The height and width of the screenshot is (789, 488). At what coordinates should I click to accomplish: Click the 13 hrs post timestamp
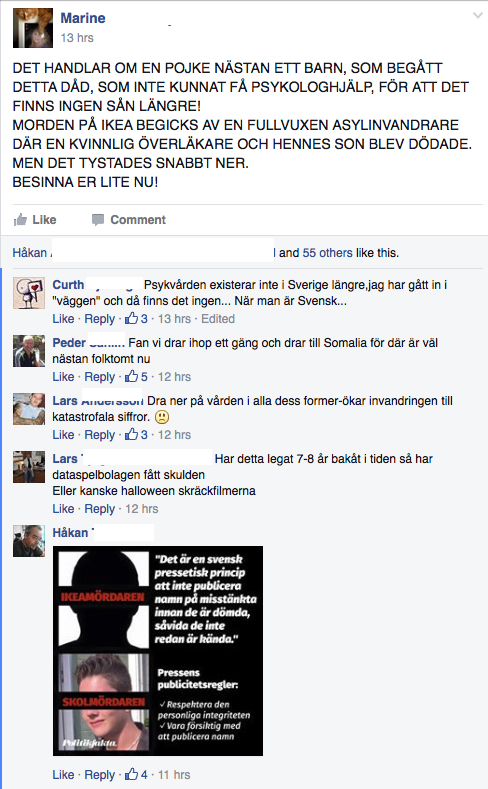click(x=77, y=38)
